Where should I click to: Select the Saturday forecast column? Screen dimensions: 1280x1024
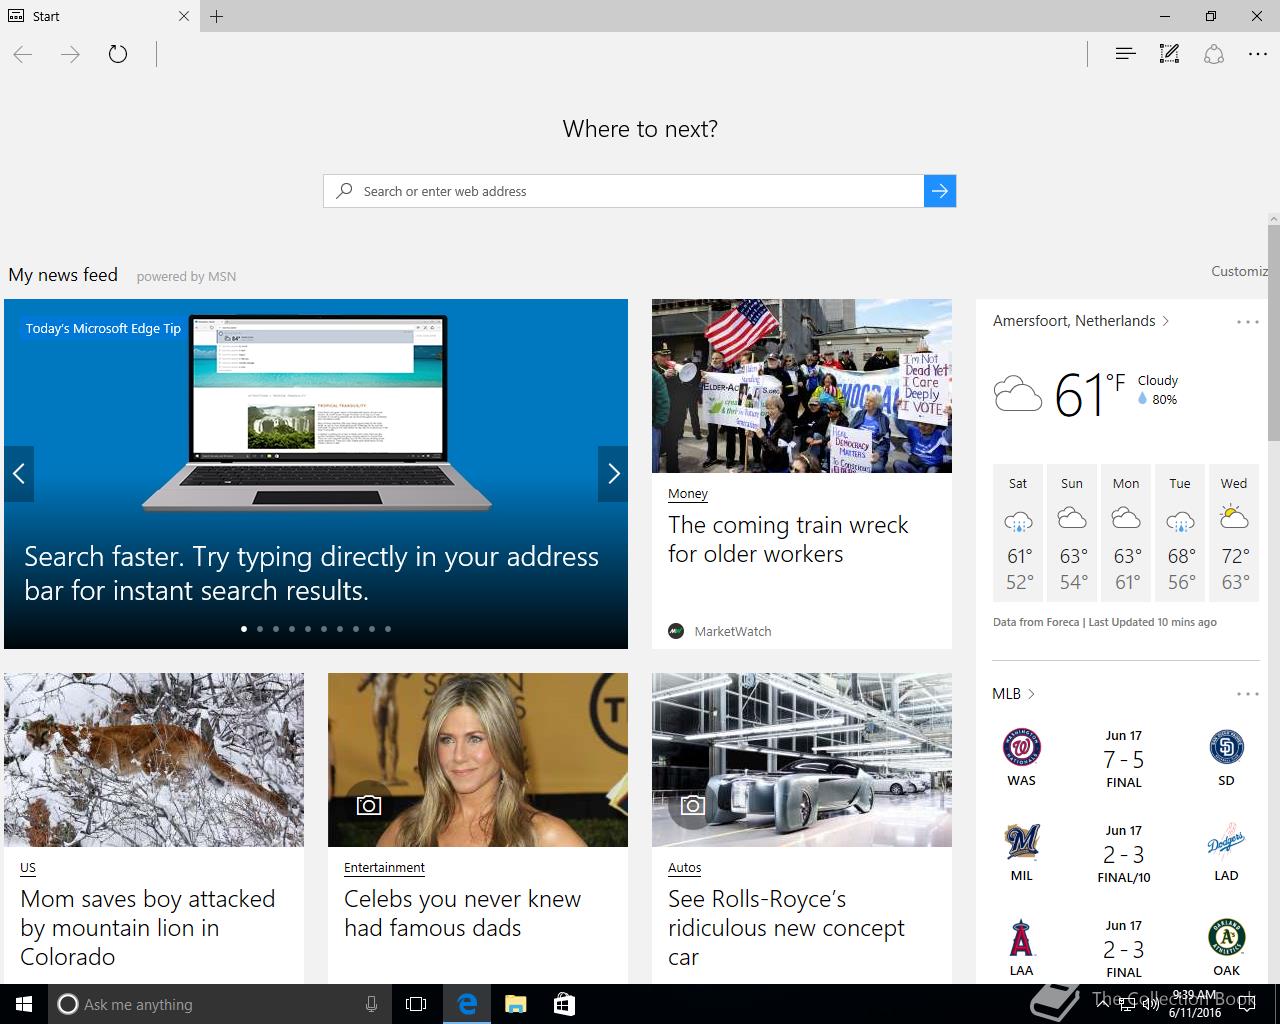1018,532
